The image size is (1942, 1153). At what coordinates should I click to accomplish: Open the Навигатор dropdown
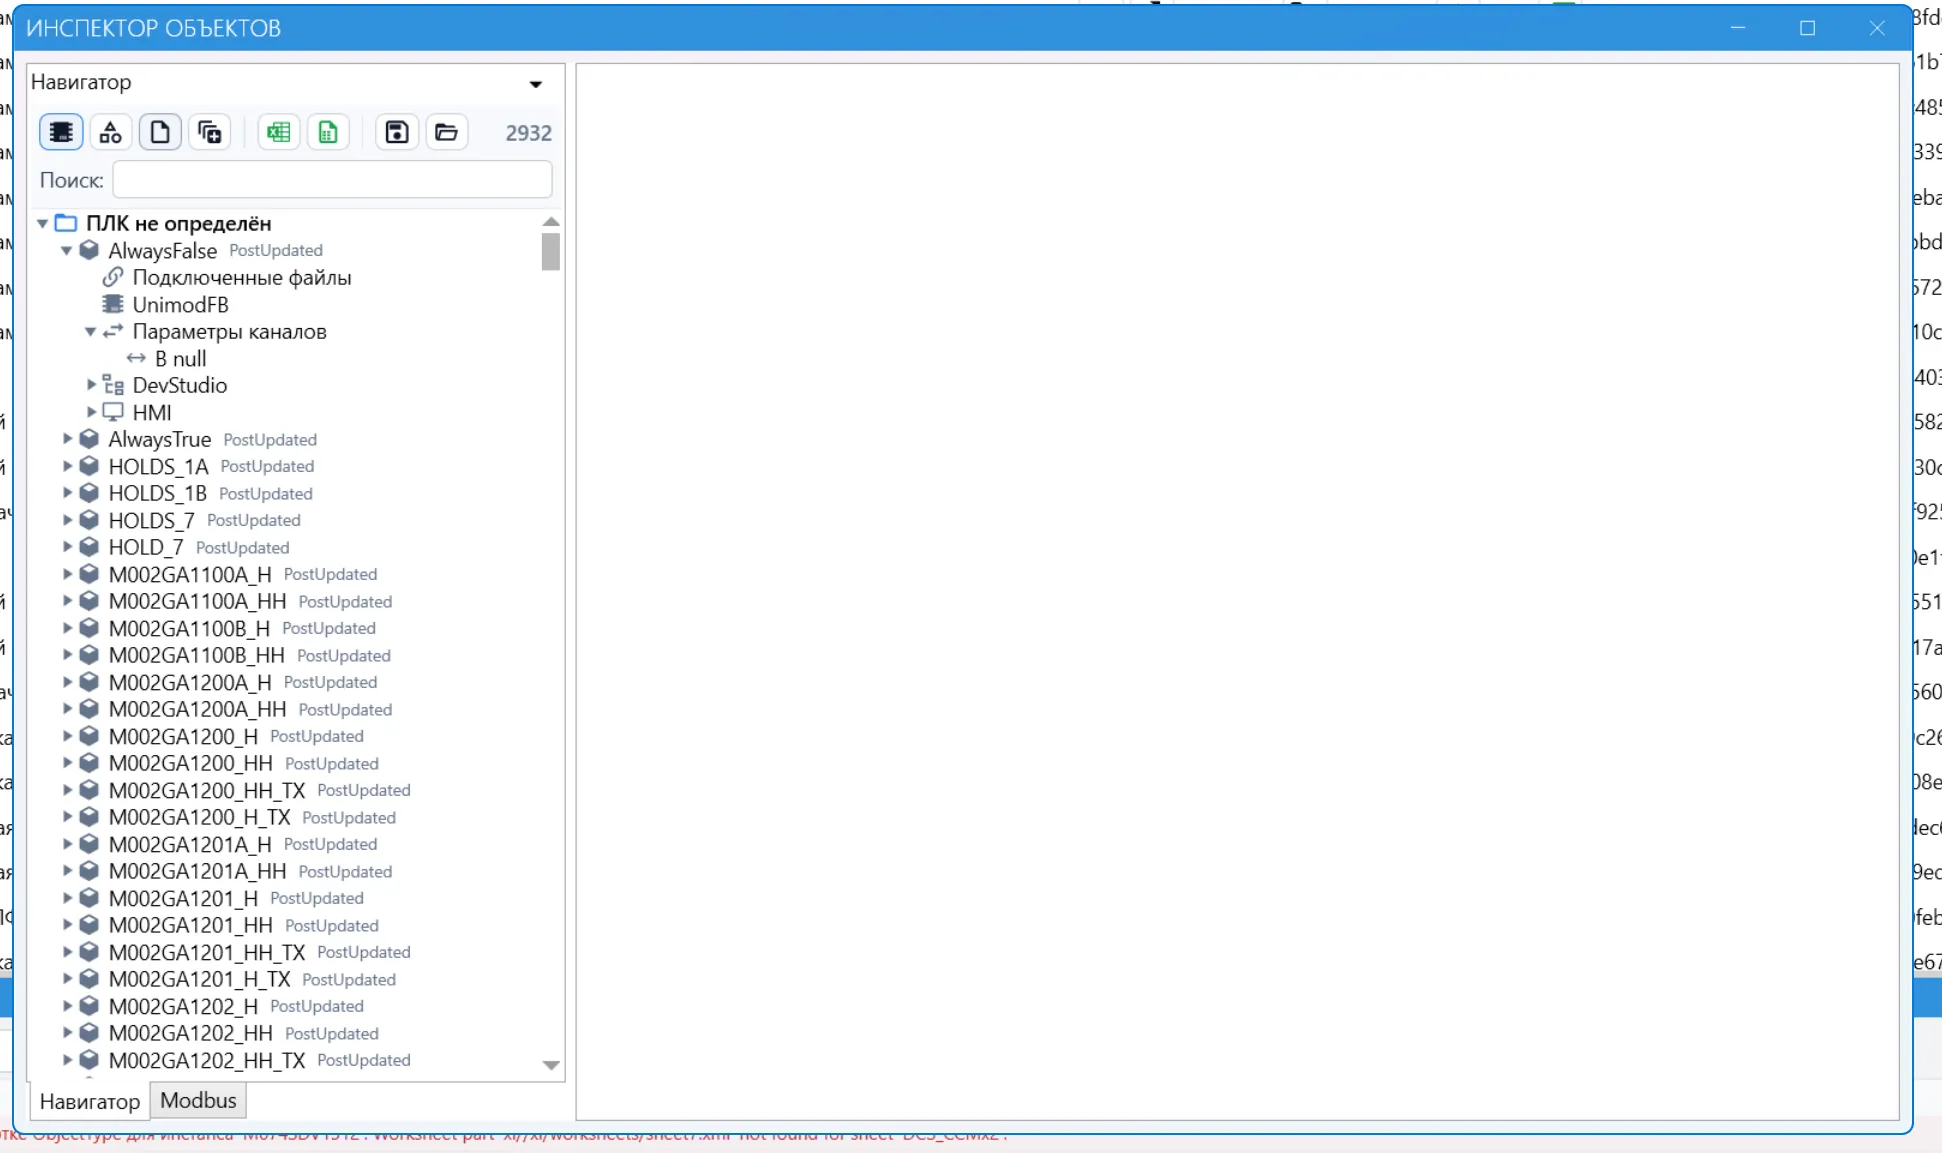pos(536,84)
